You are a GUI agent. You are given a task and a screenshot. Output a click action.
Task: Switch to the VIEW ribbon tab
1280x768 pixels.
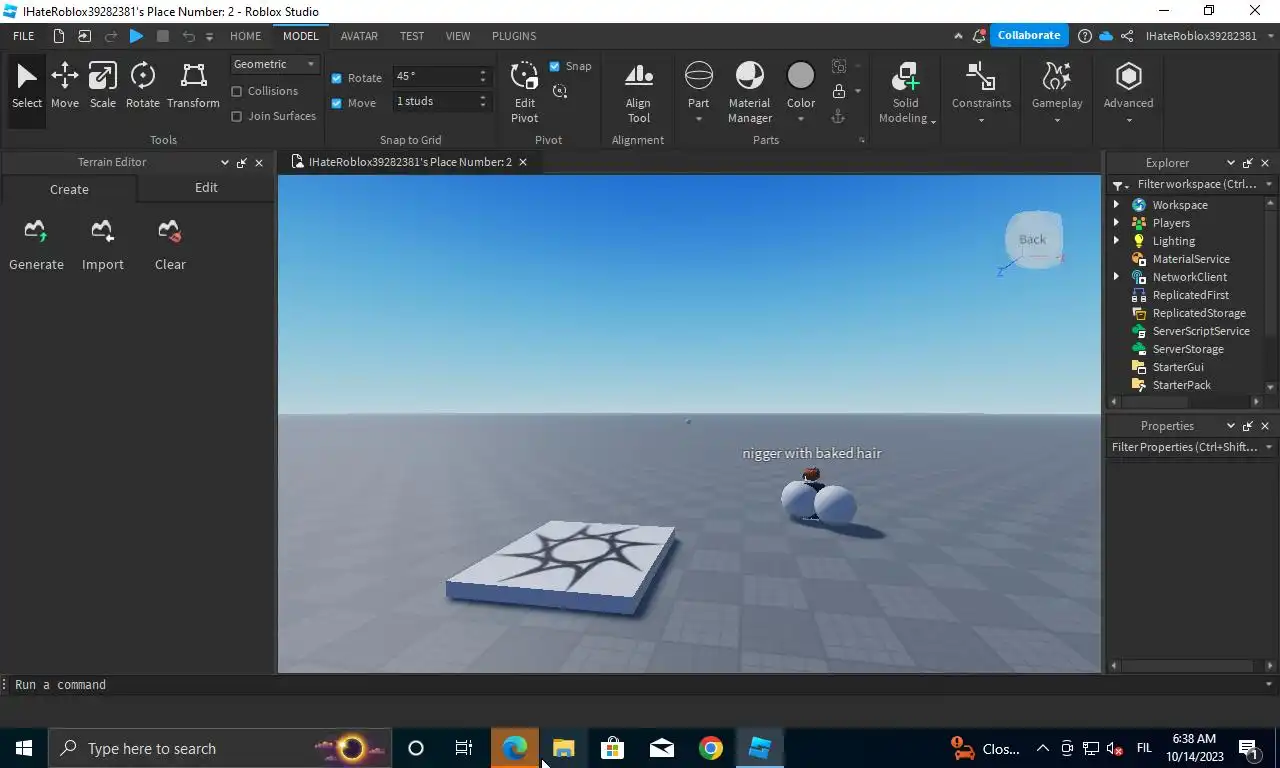click(x=458, y=36)
